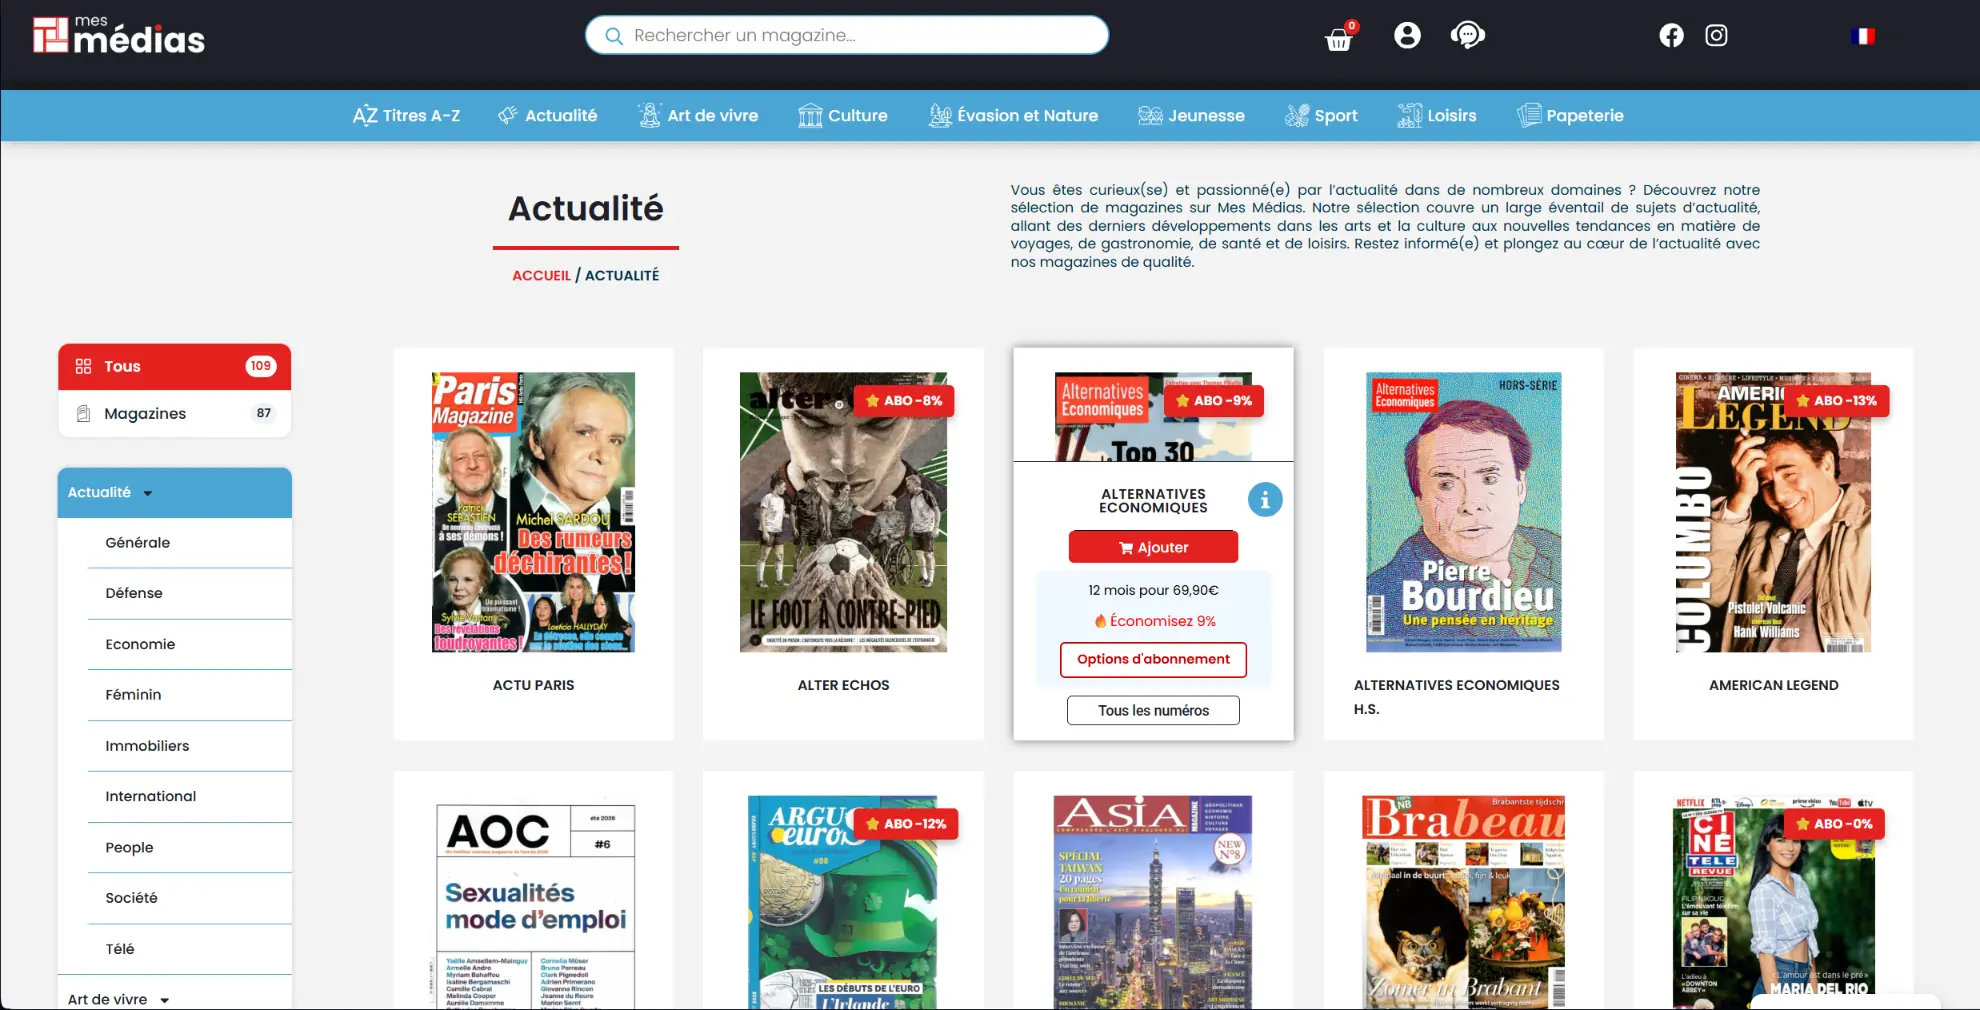Click the magnifier icon in search bar
The width and height of the screenshot is (1980, 1010).
point(614,36)
